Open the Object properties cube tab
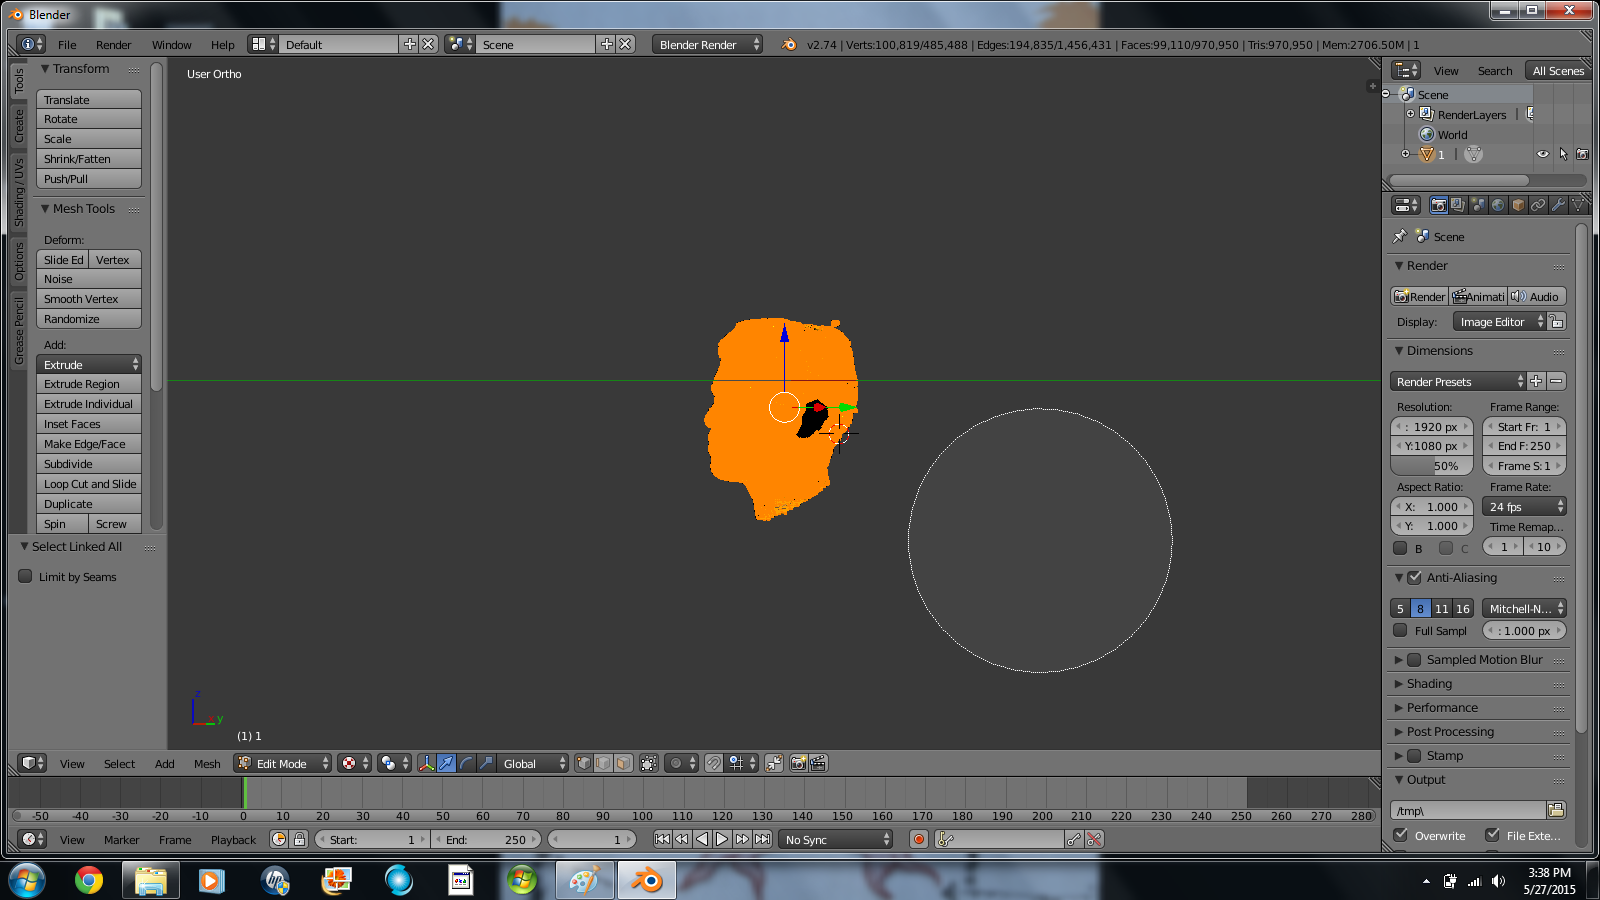The width and height of the screenshot is (1600, 900). click(x=1518, y=205)
